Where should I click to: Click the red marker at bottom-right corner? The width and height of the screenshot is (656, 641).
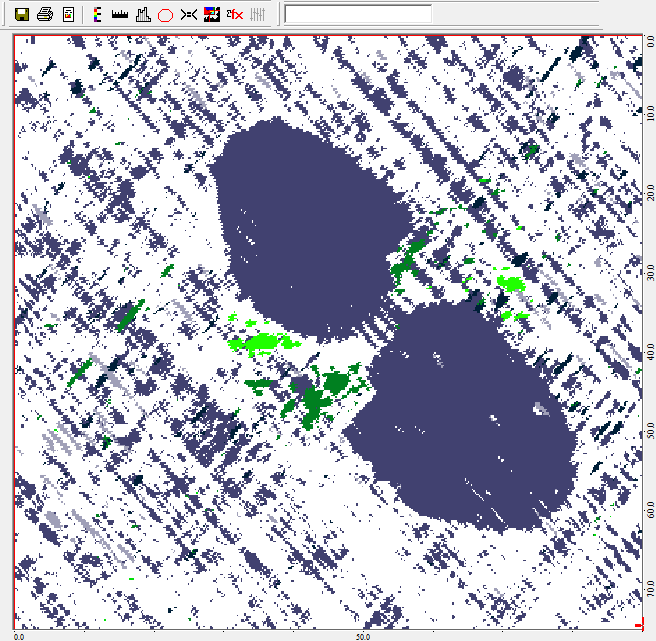pyautogui.click(x=638, y=626)
